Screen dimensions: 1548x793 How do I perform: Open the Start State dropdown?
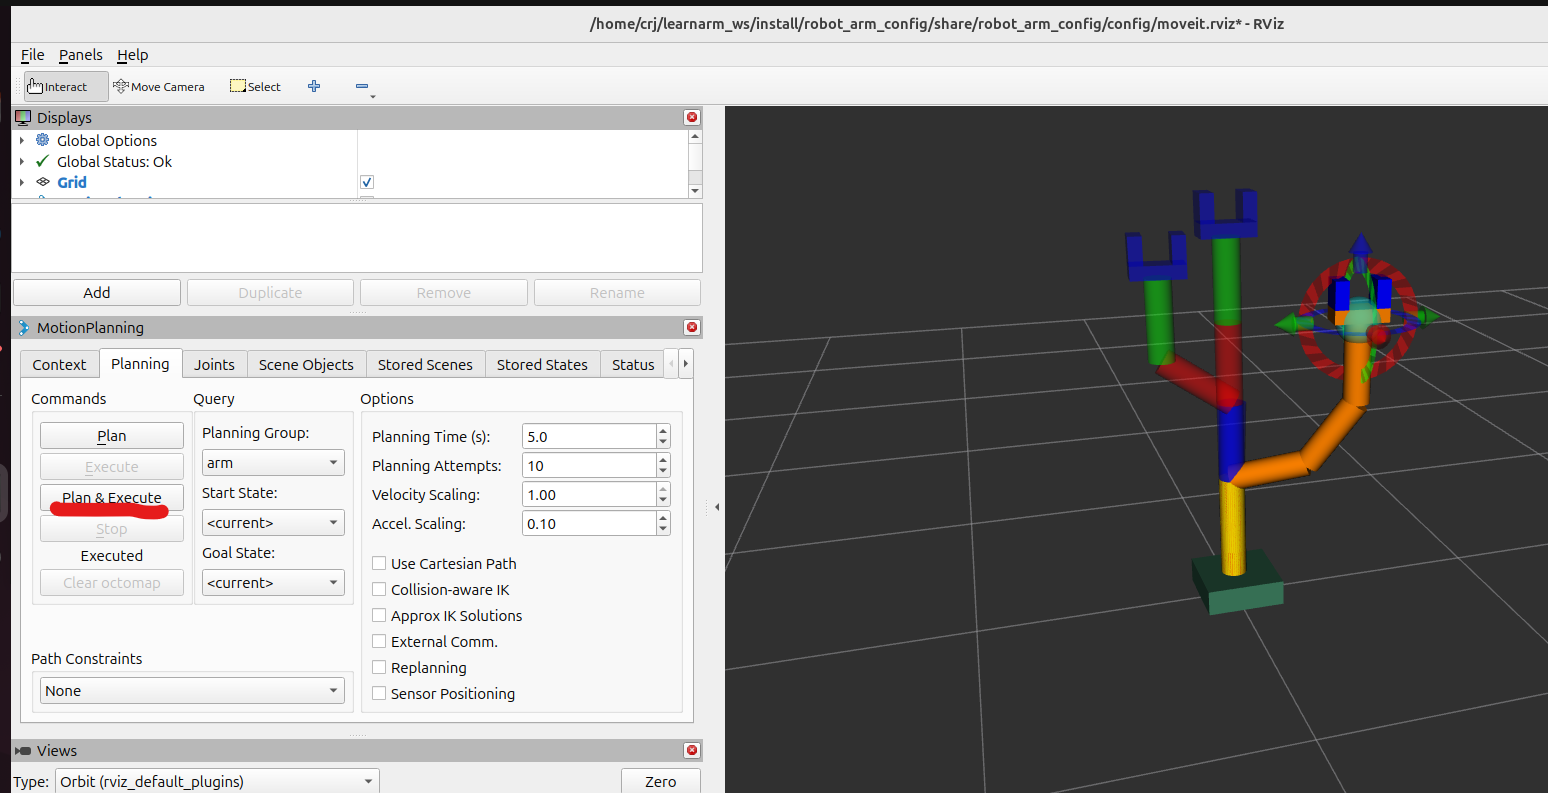[273, 522]
